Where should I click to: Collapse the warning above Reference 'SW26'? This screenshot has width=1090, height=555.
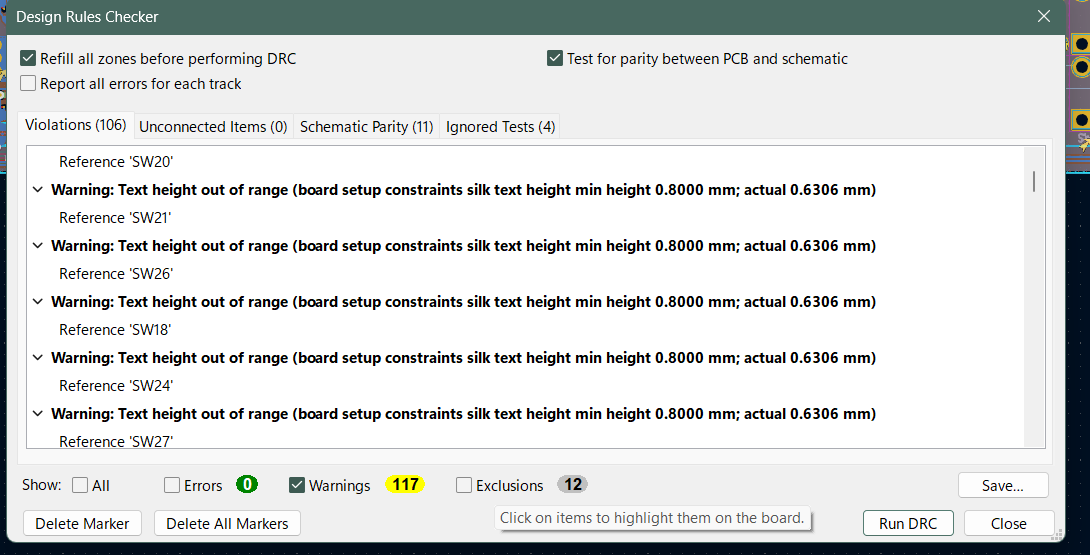pyautogui.click(x=38, y=246)
